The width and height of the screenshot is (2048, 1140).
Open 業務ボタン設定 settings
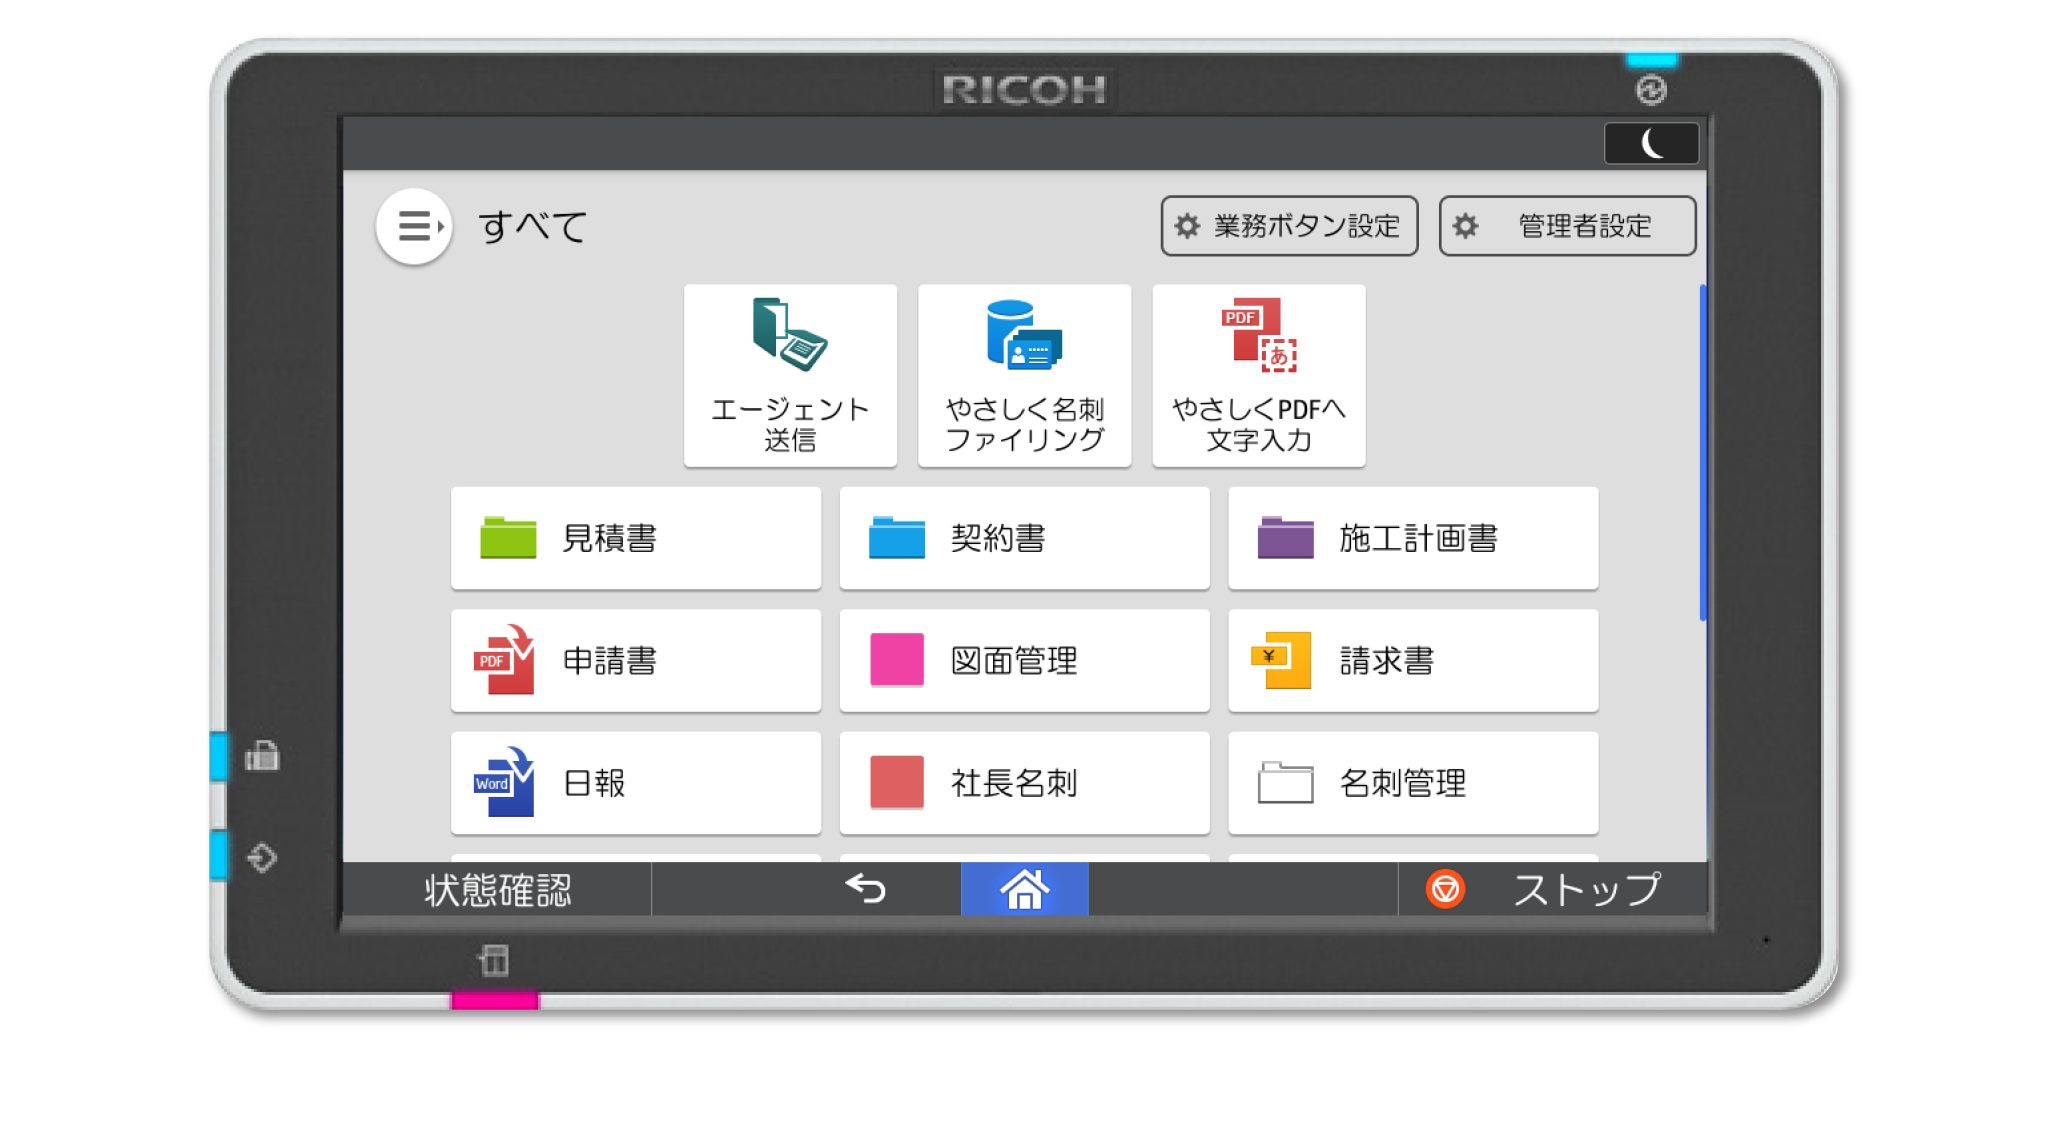pyautogui.click(x=1288, y=226)
